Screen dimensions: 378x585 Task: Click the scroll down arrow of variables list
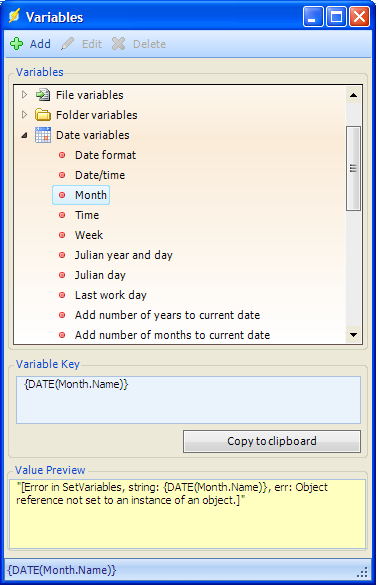(x=353, y=335)
